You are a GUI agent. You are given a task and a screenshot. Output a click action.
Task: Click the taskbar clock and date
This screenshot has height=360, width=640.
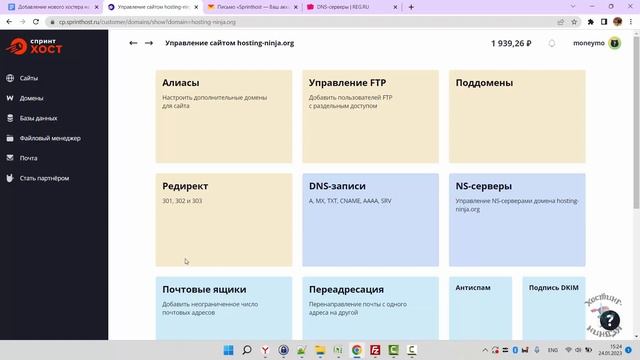point(611,350)
